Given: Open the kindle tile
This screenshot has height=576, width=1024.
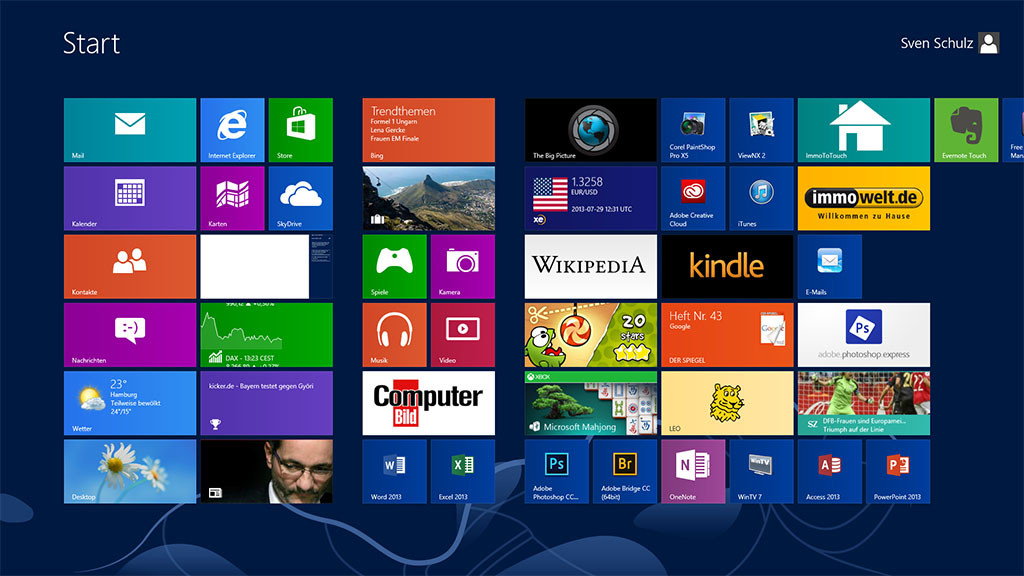Looking at the screenshot, I should click(727, 266).
